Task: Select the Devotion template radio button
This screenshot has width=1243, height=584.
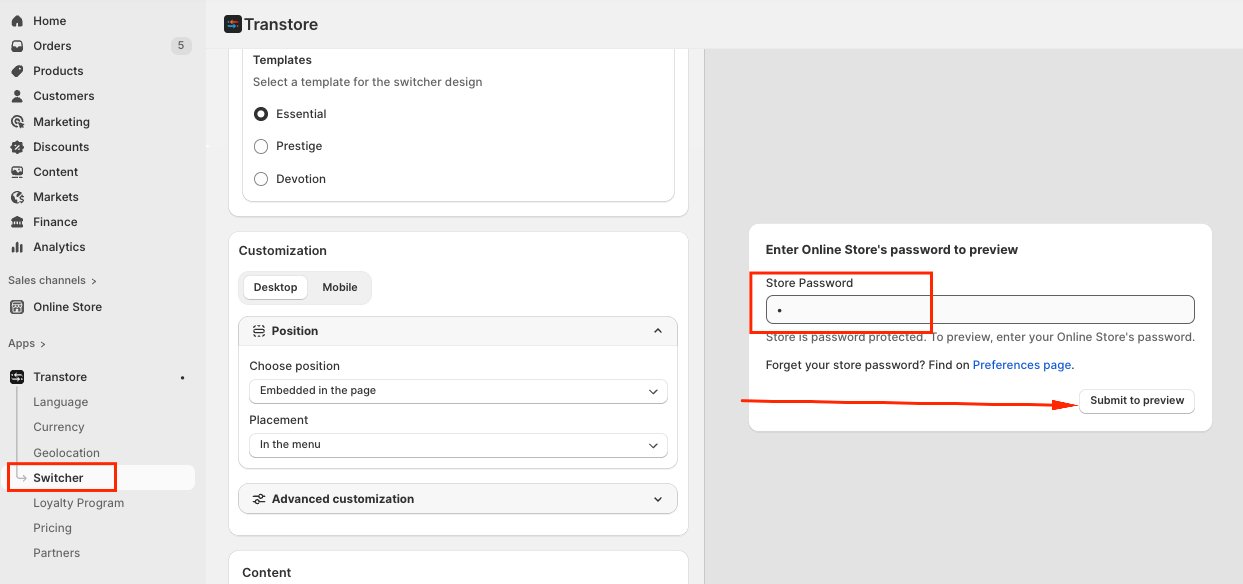Action: (261, 179)
